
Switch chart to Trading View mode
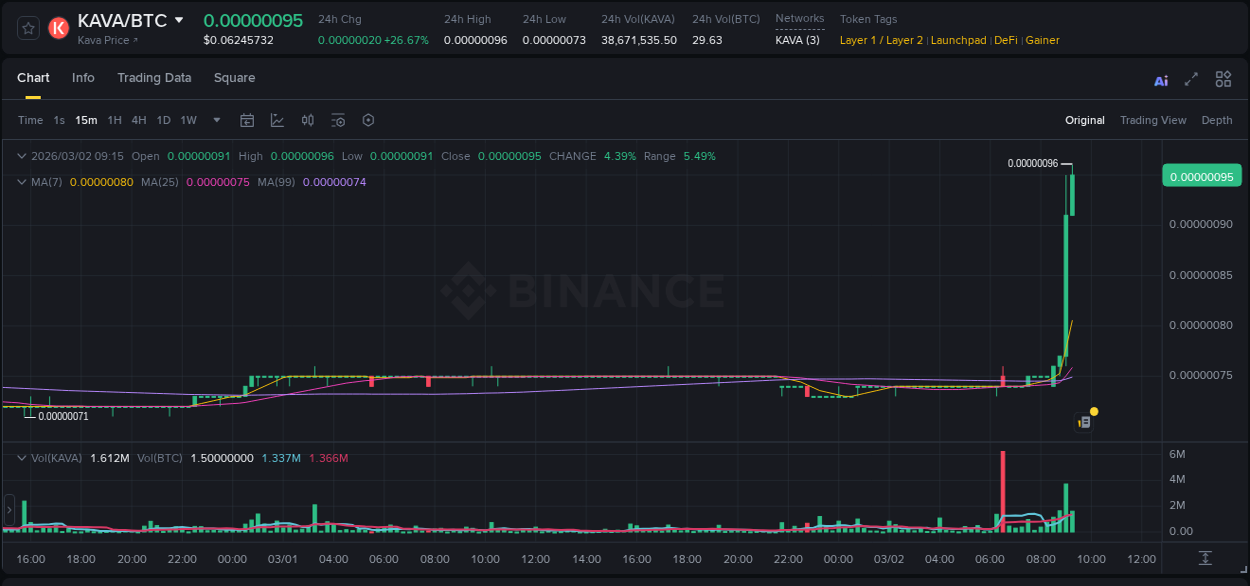(x=1153, y=120)
